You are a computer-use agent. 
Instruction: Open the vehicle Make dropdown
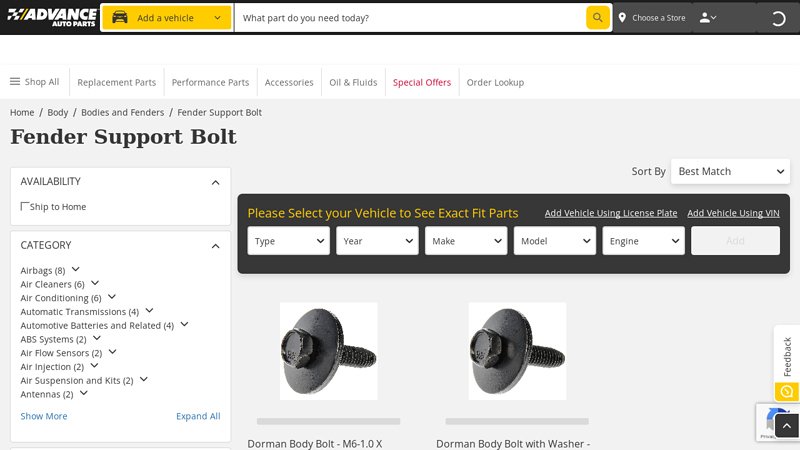pyautogui.click(x=466, y=241)
